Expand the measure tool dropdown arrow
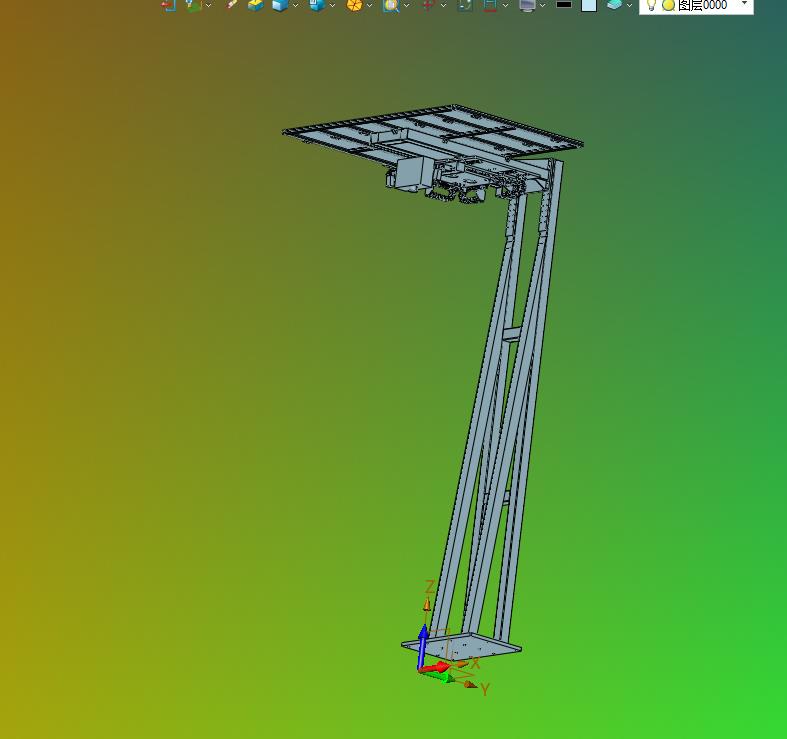The image size is (787, 739). 505,6
